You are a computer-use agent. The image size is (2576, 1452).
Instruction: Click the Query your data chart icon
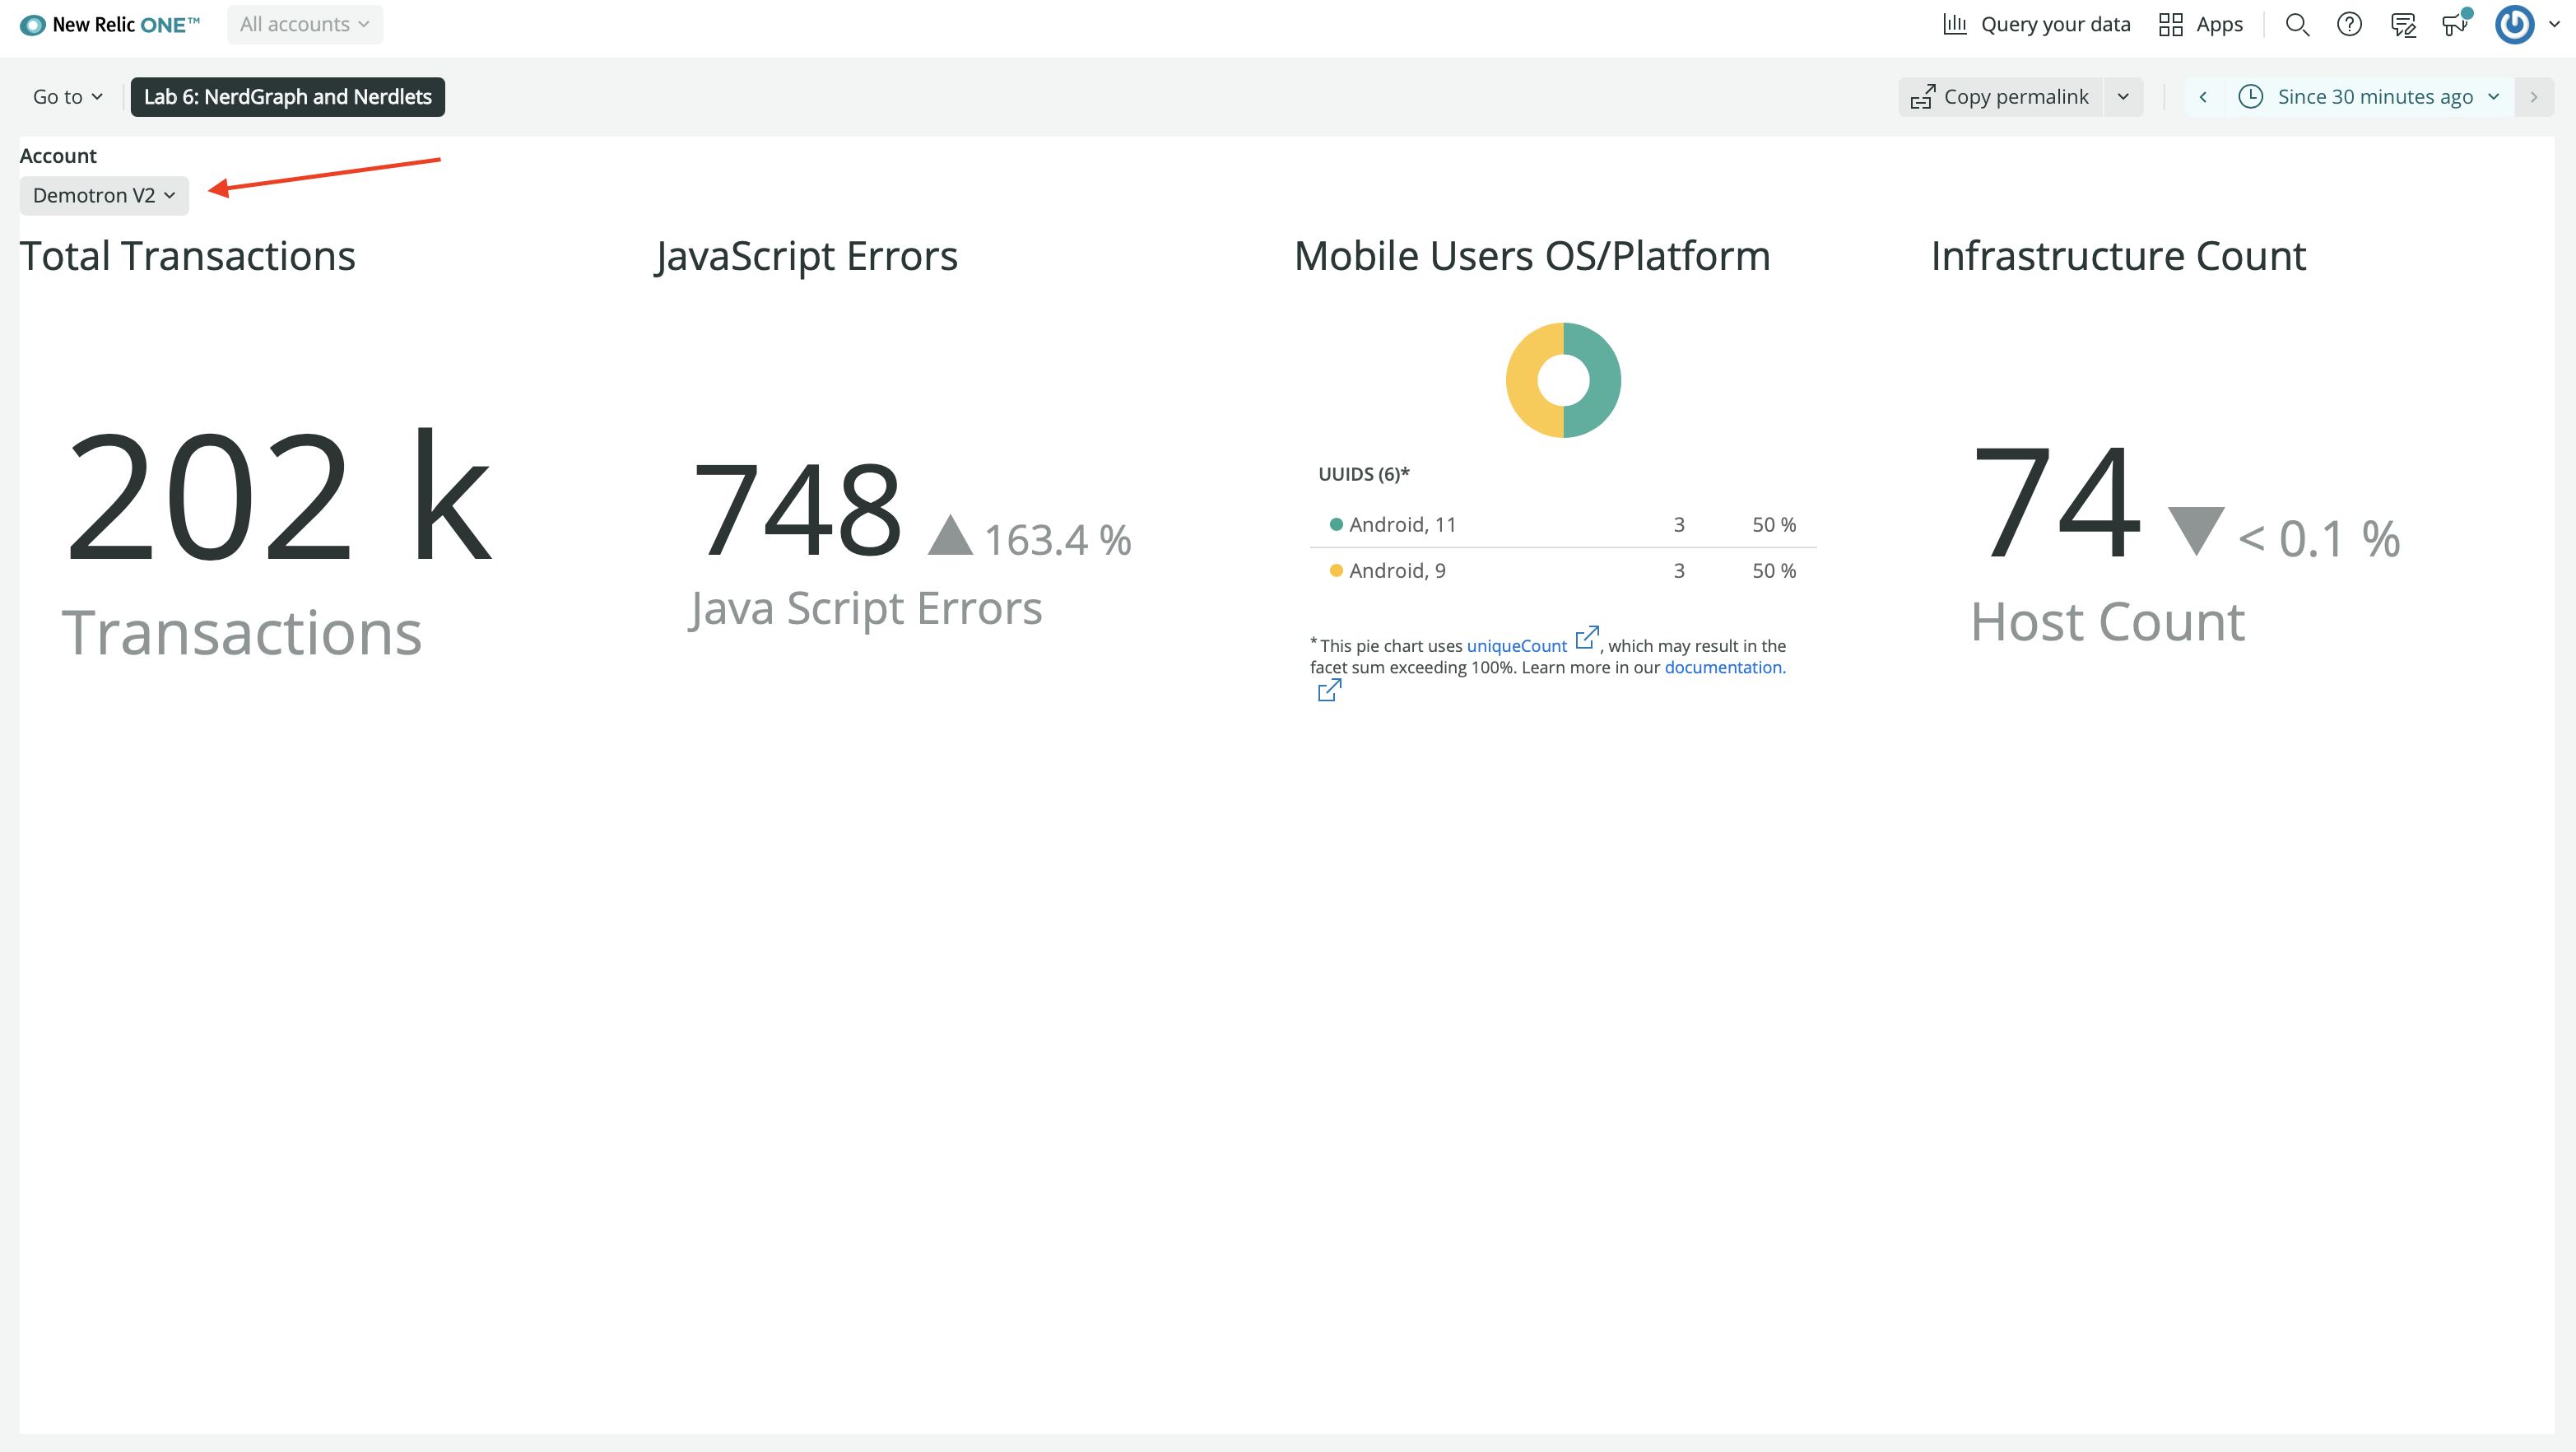click(x=1954, y=24)
